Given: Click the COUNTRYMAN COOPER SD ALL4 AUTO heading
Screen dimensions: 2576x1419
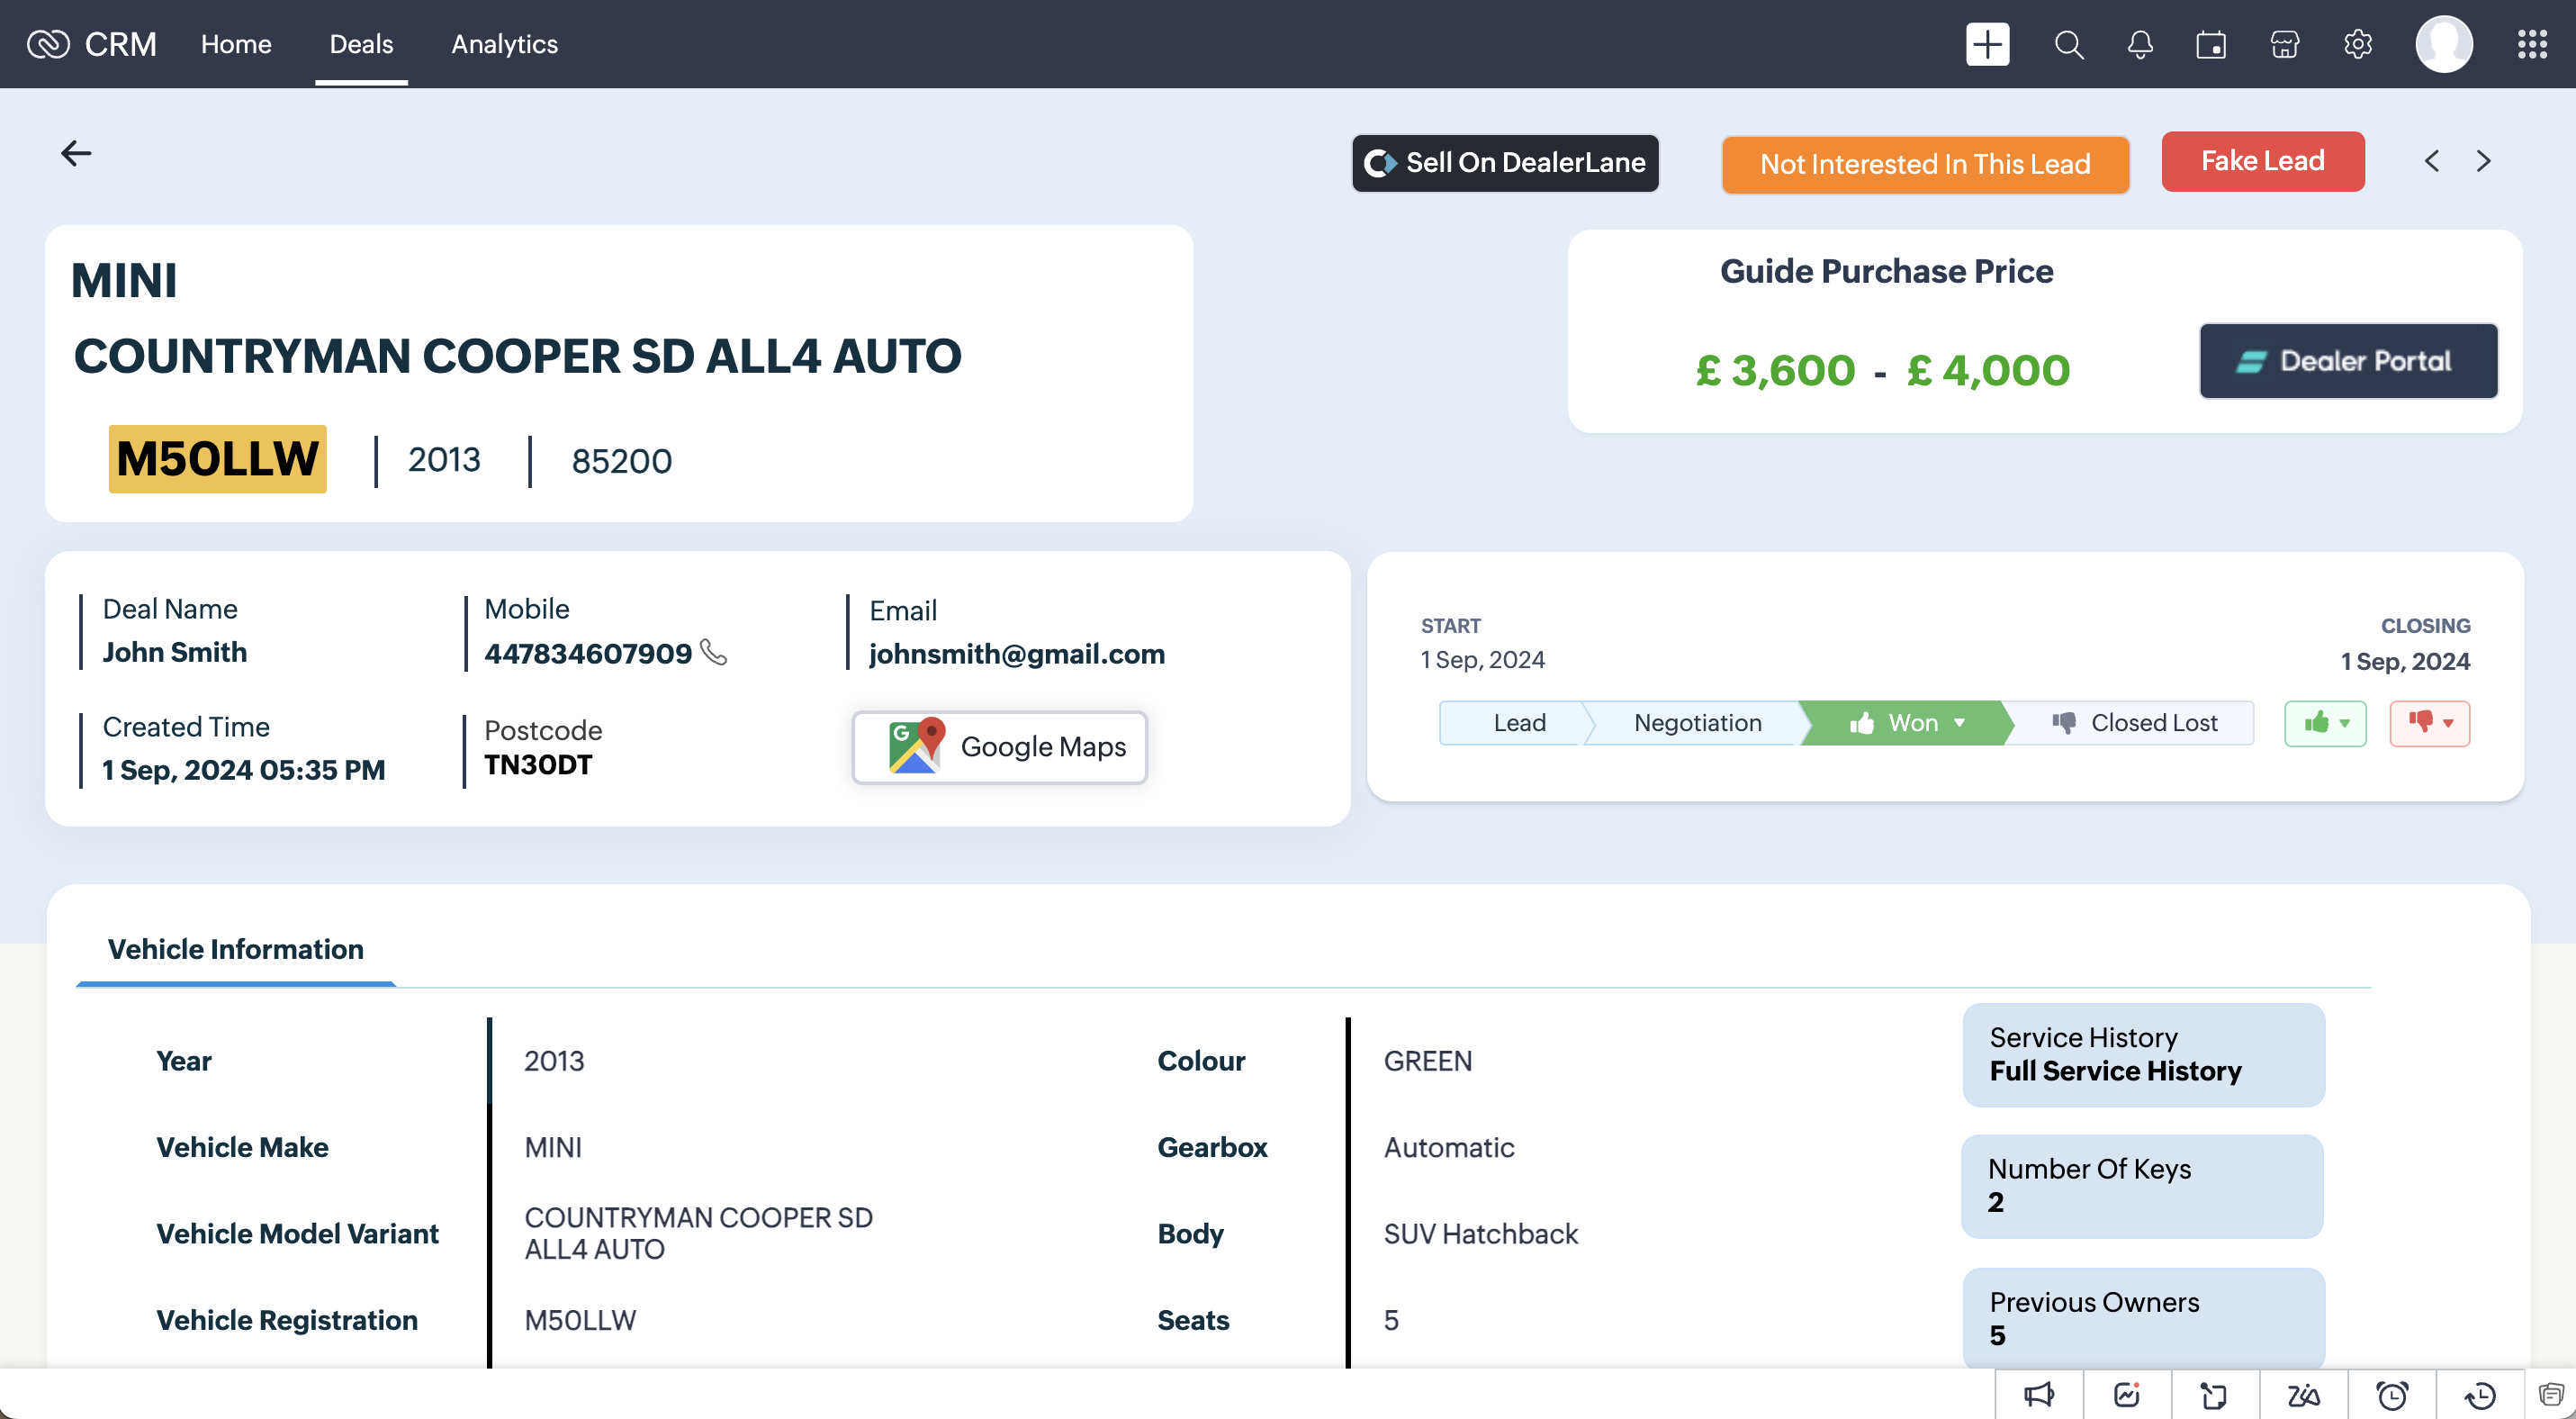Looking at the screenshot, I should click(x=517, y=356).
